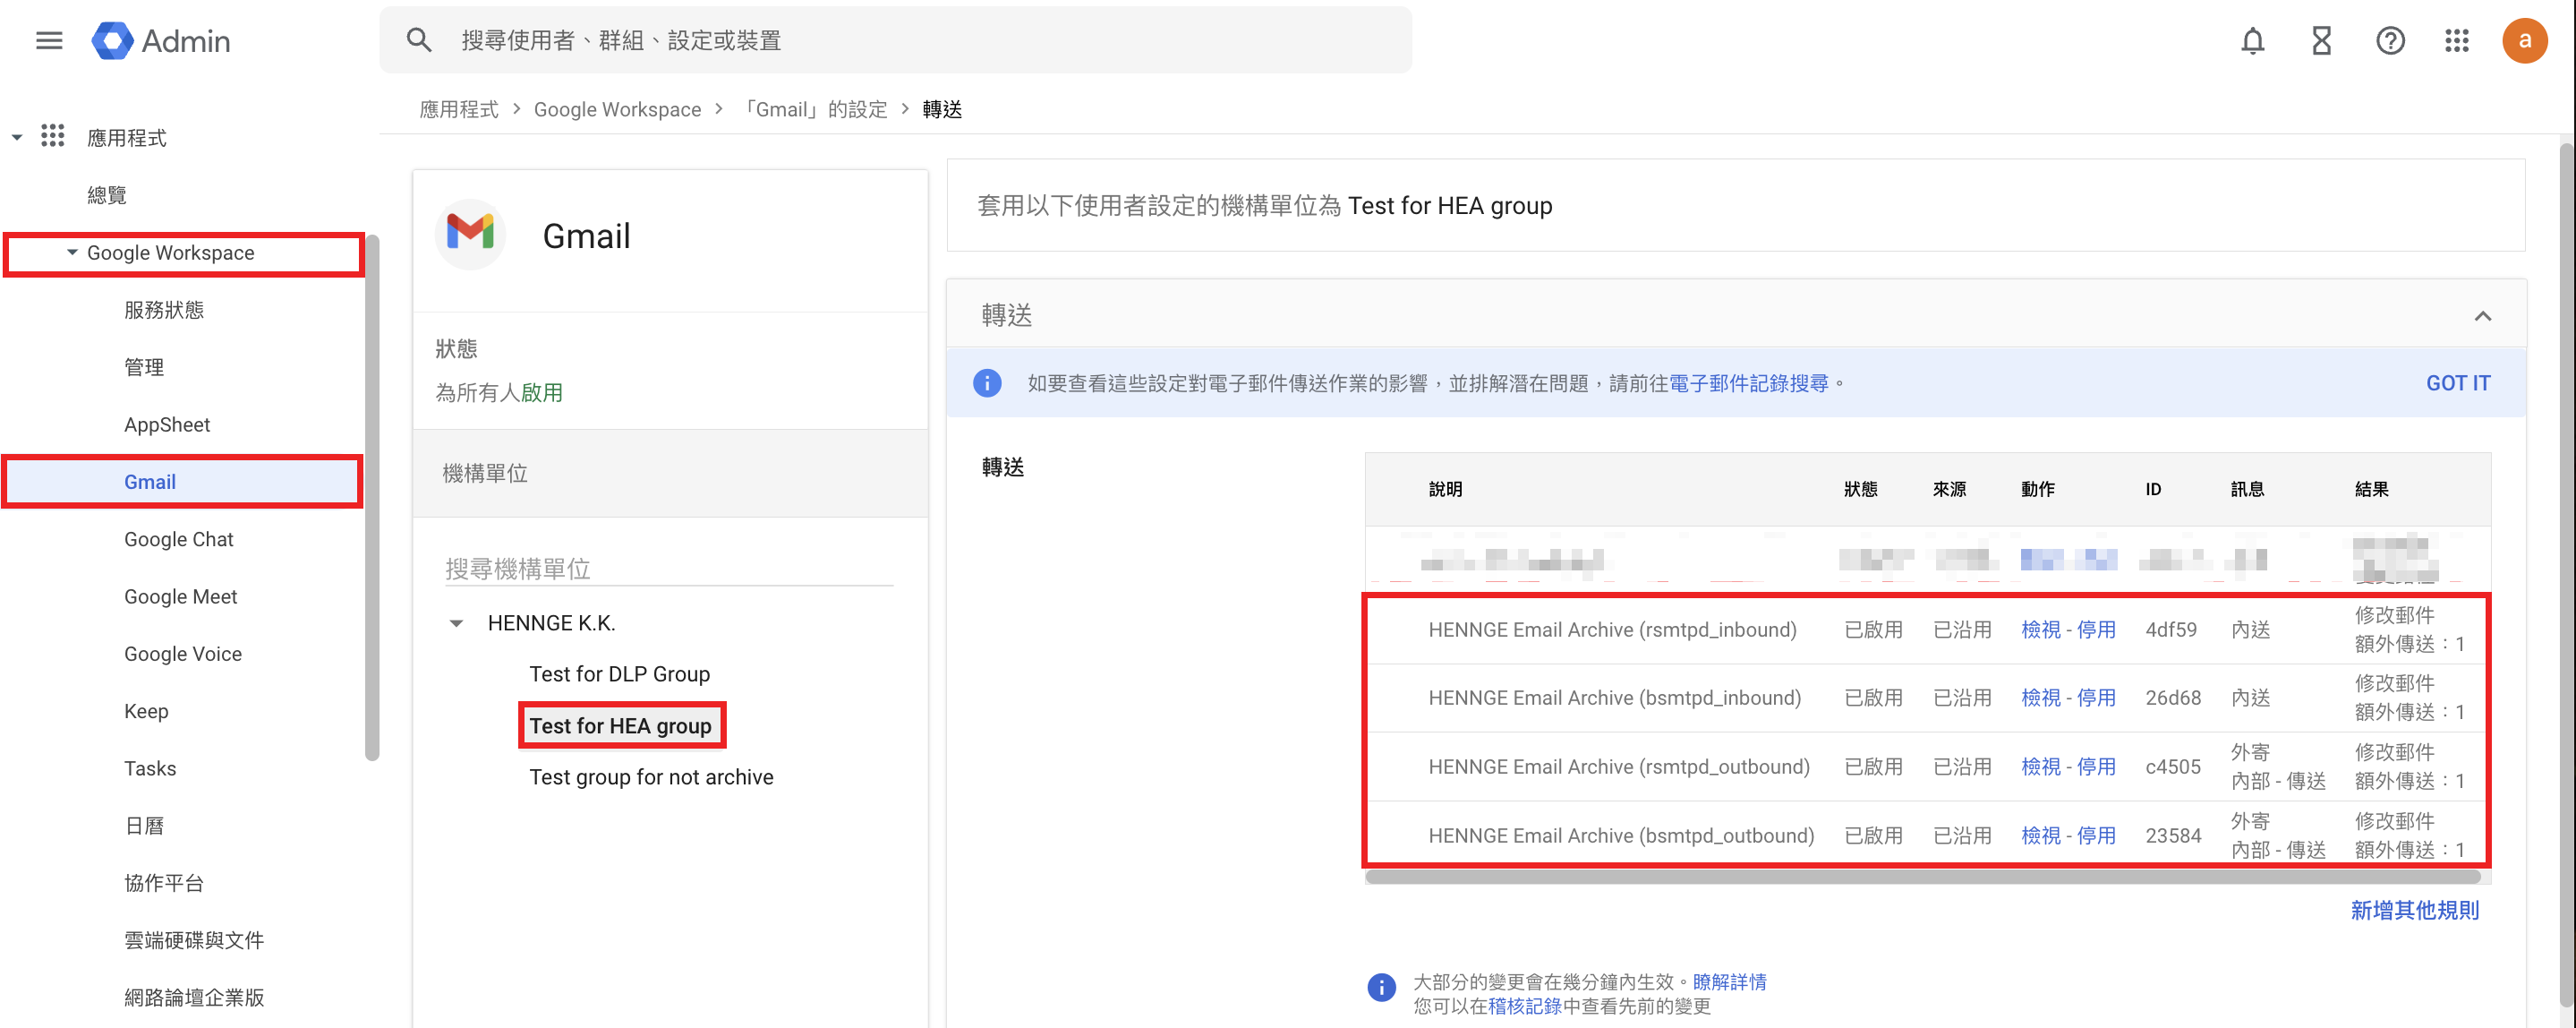Collapse the HENNGE K.K. organization tree
Viewport: 2576px width, 1028px height.
[x=456, y=624]
